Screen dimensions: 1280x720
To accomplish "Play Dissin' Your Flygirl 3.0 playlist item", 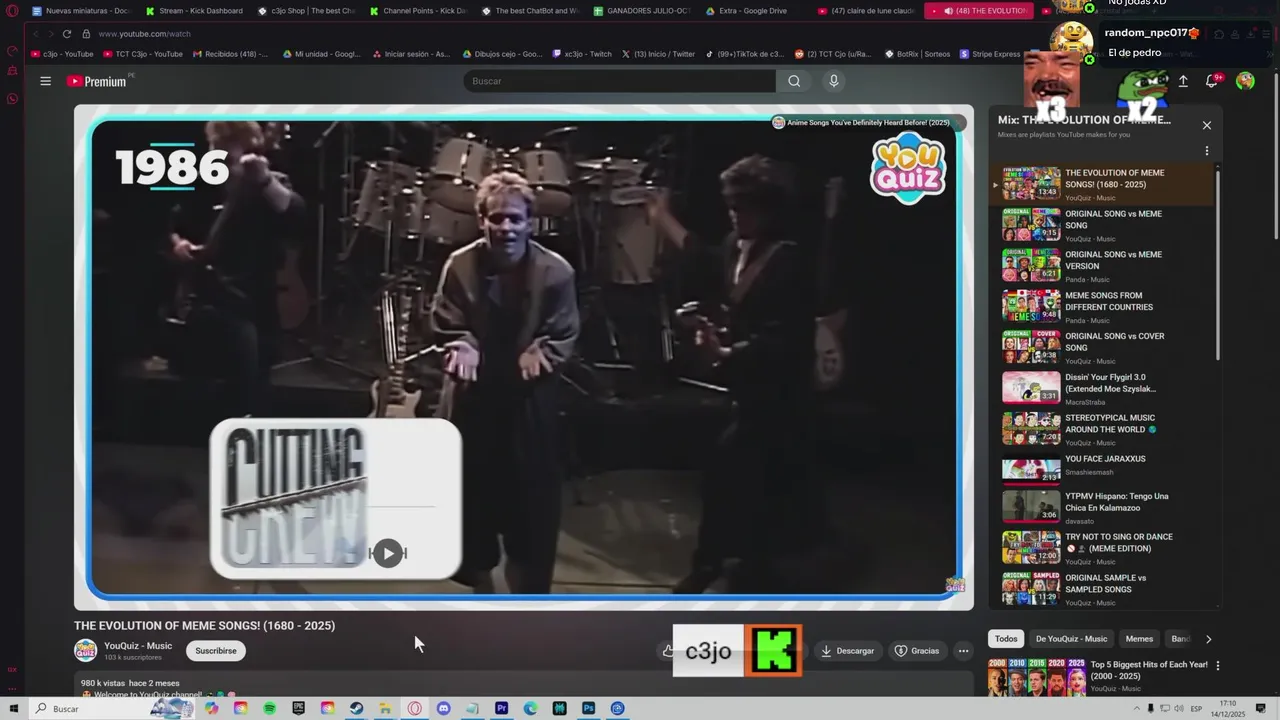I will [1102, 388].
